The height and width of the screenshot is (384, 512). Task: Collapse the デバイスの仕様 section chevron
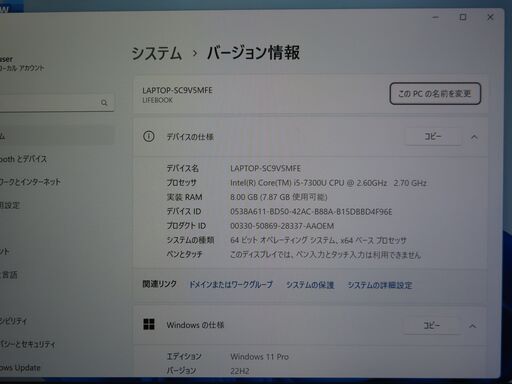point(474,137)
